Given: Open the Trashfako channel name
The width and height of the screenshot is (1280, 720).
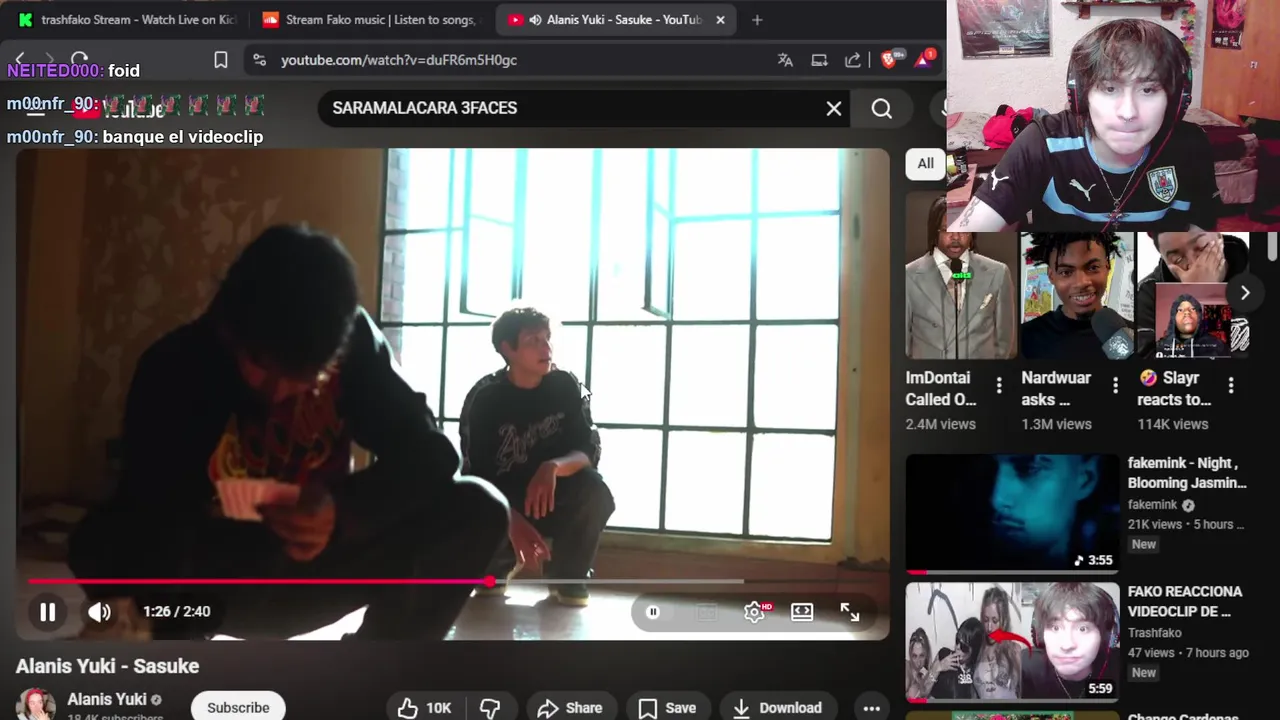Looking at the screenshot, I should click(1155, 633).
